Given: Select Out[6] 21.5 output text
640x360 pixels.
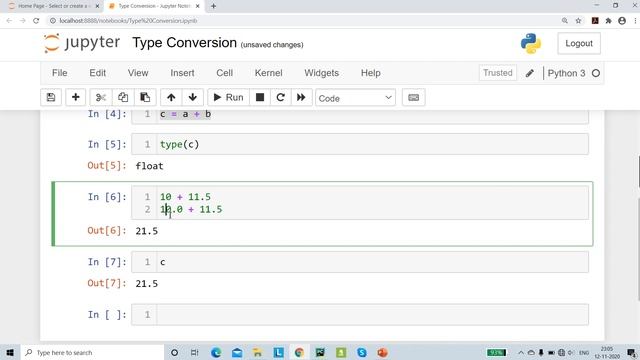Looking at the screenshot, I should tap(147, 231).
